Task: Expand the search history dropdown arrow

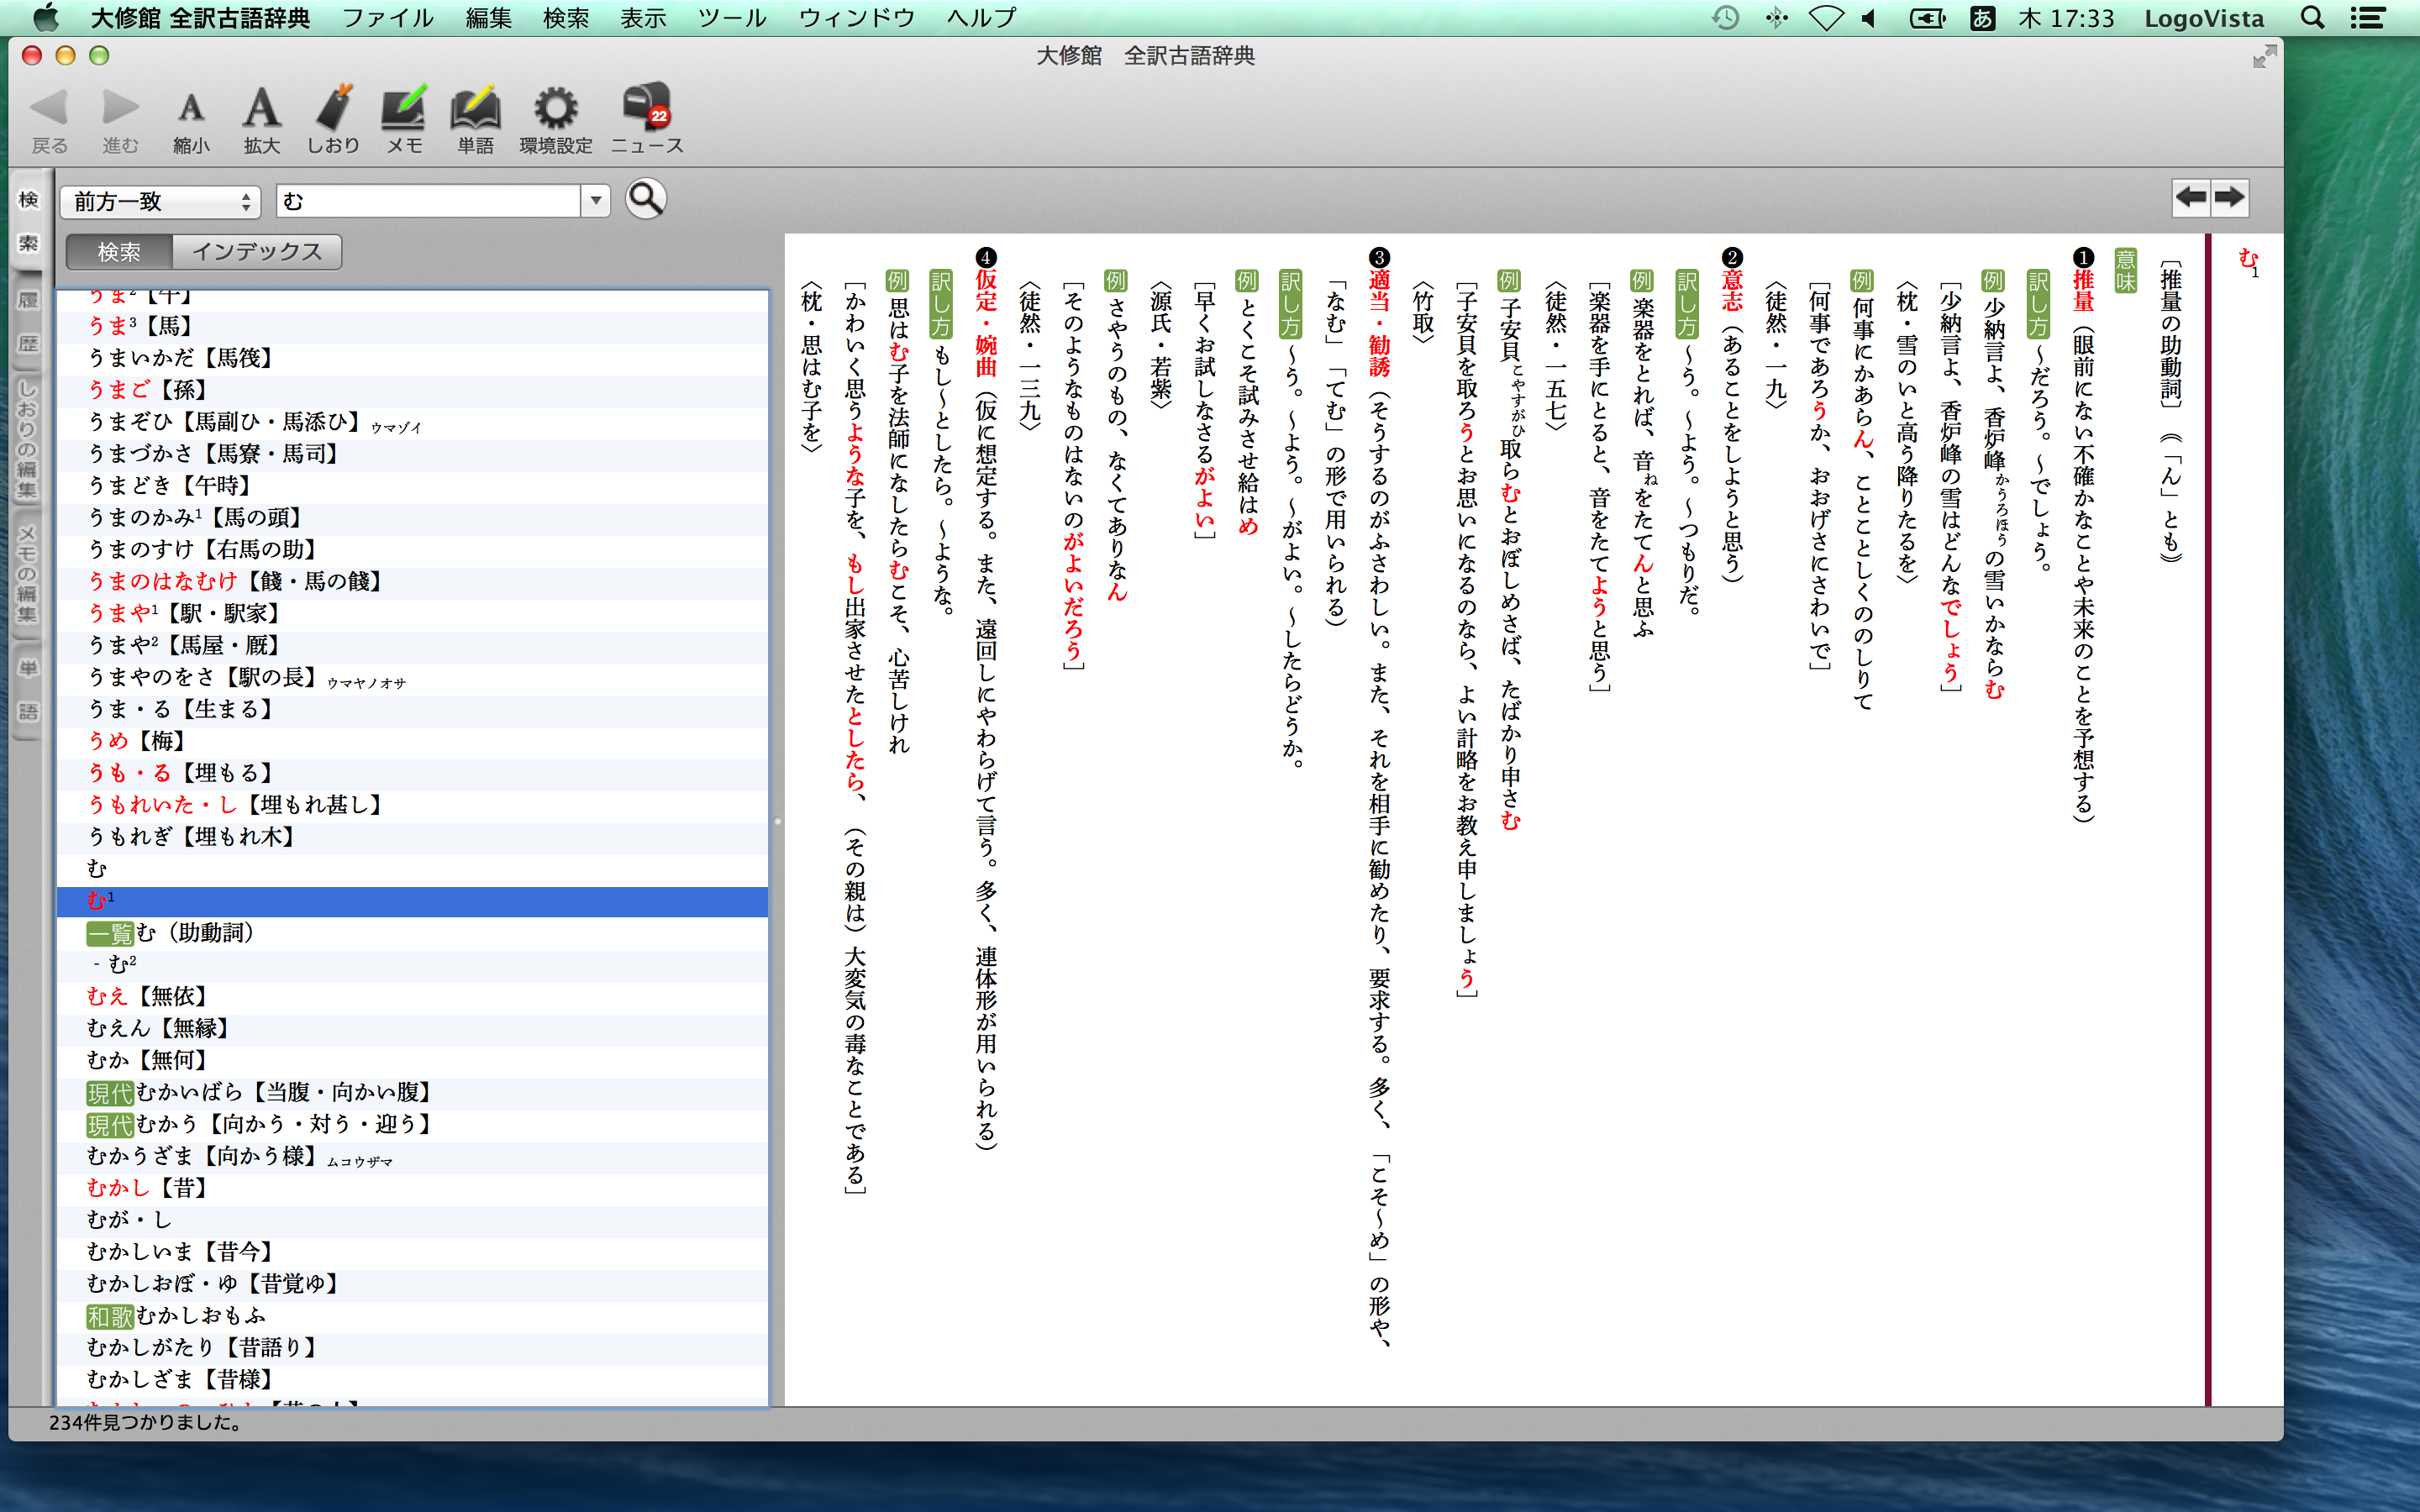Action: (x=596, y=201)
